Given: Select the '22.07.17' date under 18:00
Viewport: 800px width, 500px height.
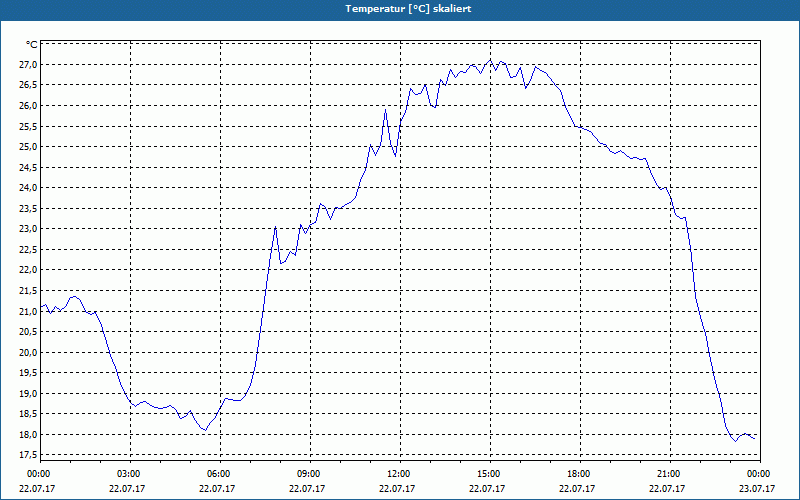Looking at the screenshot, I should [x=577, y=488].
